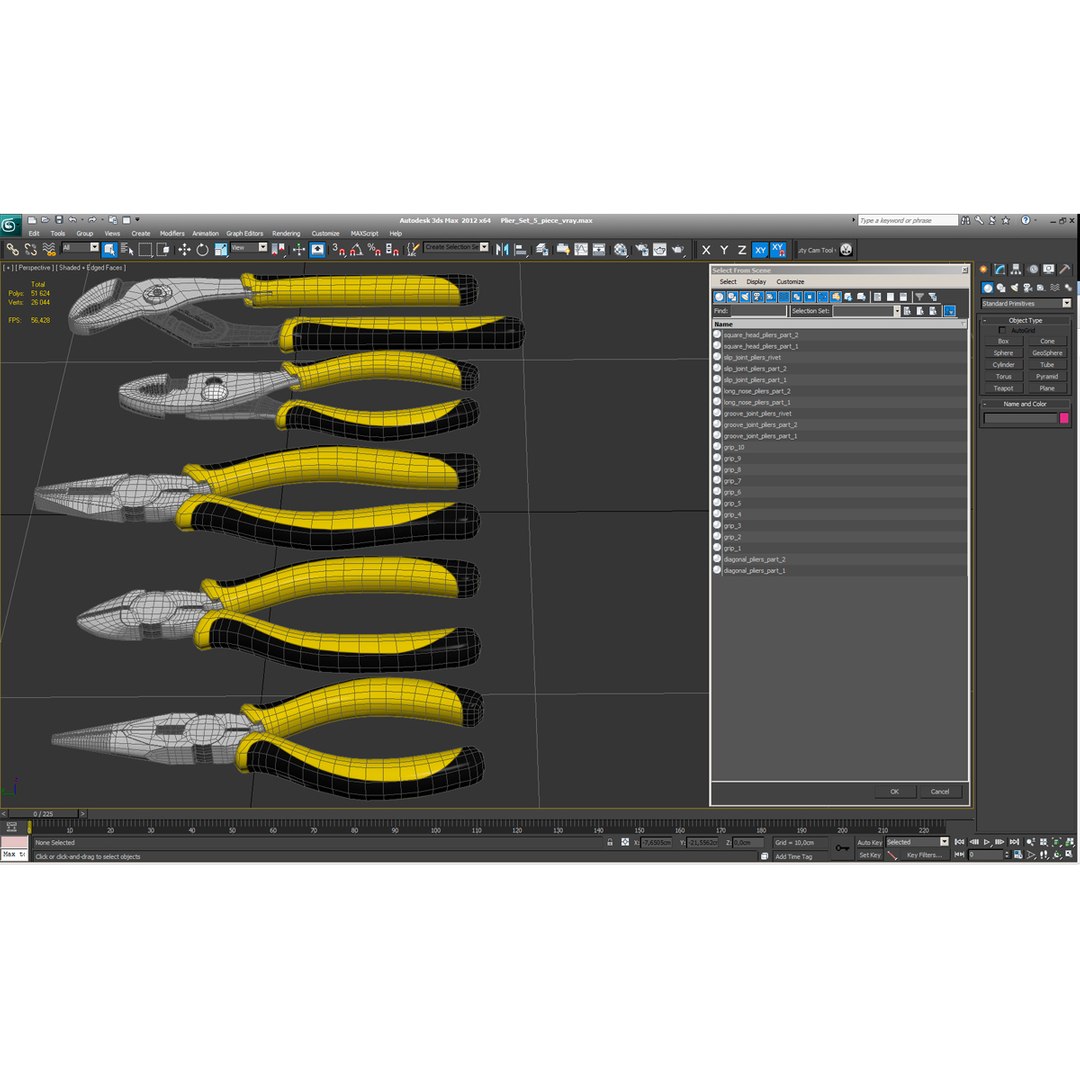The height and width of the screenshot is (1080, 1080).
Task: Restrict to Z axis
Action: pyautogui.click(x=742, y=250)
